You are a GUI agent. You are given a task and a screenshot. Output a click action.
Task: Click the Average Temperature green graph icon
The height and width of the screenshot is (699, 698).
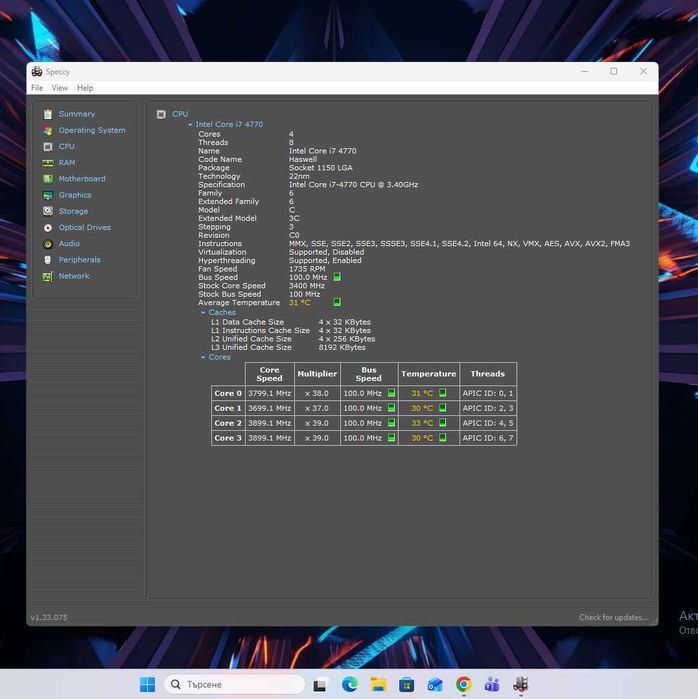point(337,302)
